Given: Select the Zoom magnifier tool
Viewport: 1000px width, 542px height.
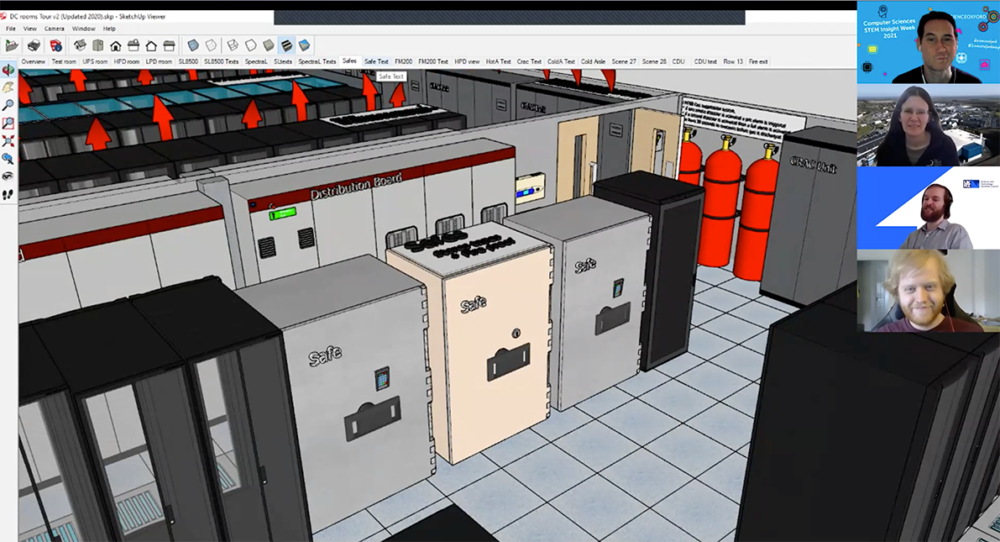Looking at the screenshot, I should 8,105.
